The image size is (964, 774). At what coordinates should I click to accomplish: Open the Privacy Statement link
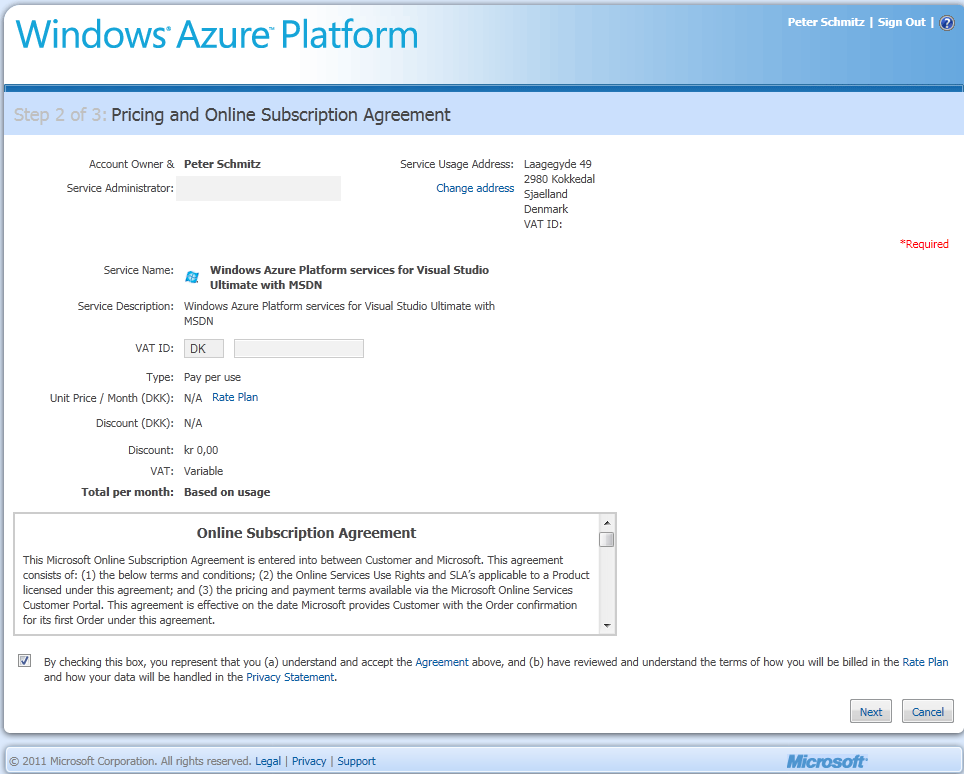click(290, 677)
